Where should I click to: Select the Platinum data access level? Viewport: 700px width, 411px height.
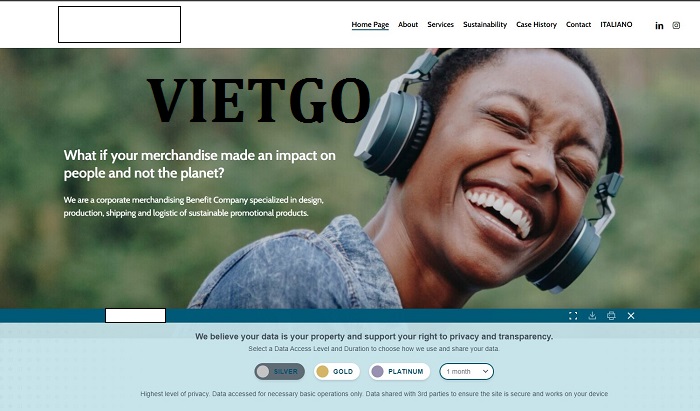point(399,371)
